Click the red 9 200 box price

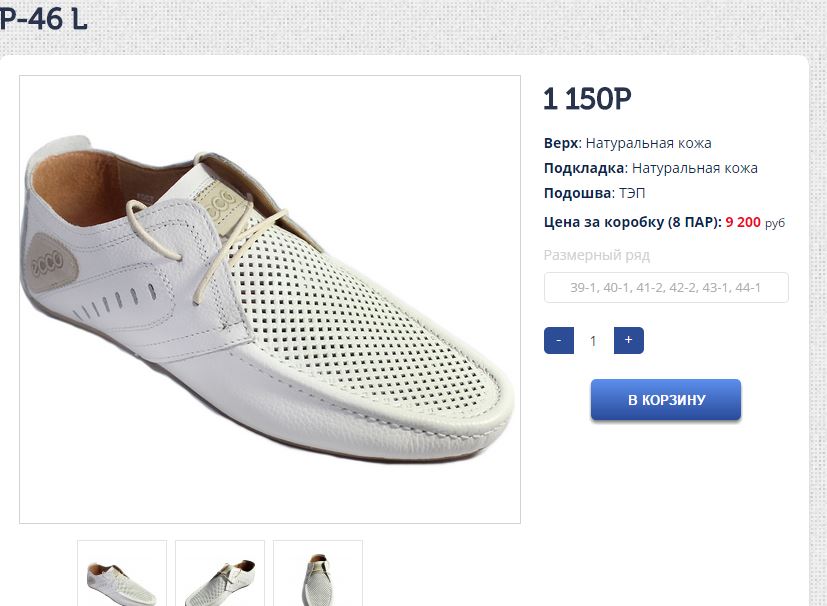tap(743, 222)
